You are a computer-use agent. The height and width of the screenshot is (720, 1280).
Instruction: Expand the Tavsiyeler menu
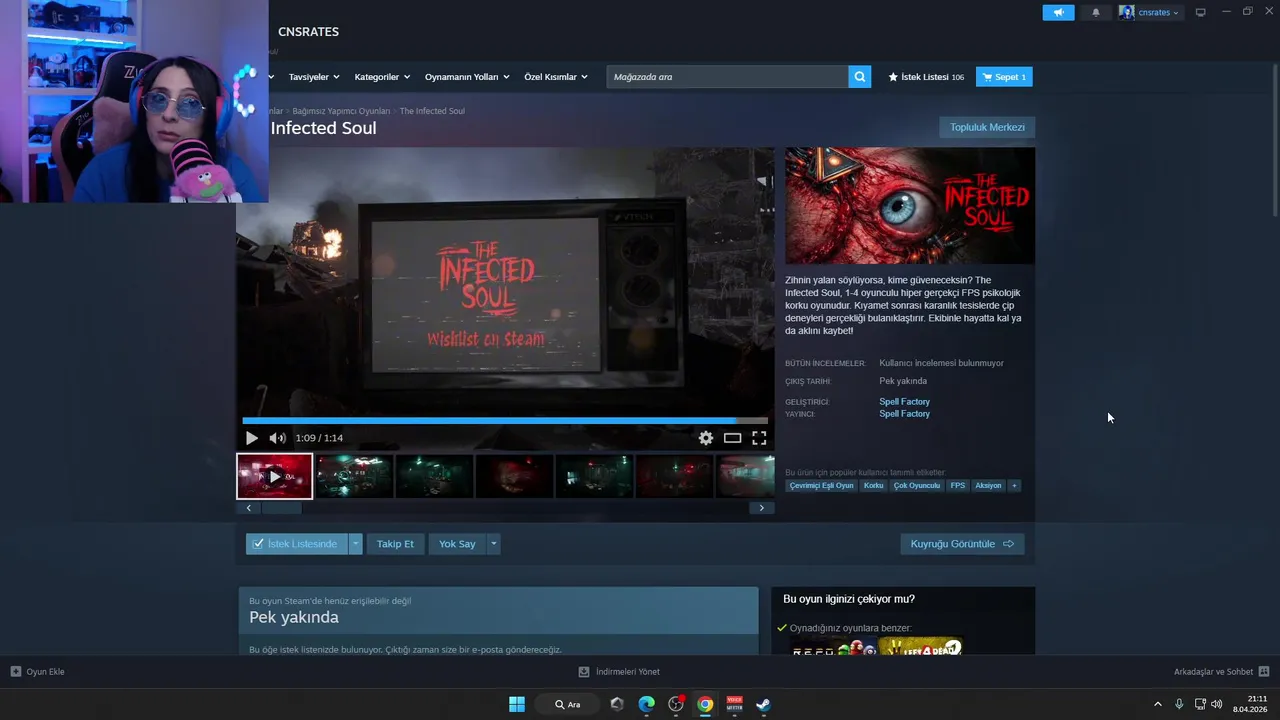click(314, 77)
